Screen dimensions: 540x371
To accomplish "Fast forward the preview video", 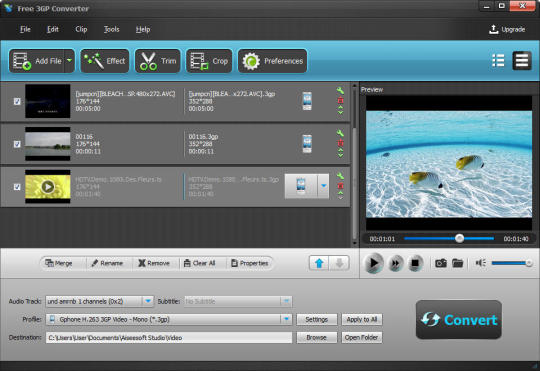I will click(x=395, y=264).
